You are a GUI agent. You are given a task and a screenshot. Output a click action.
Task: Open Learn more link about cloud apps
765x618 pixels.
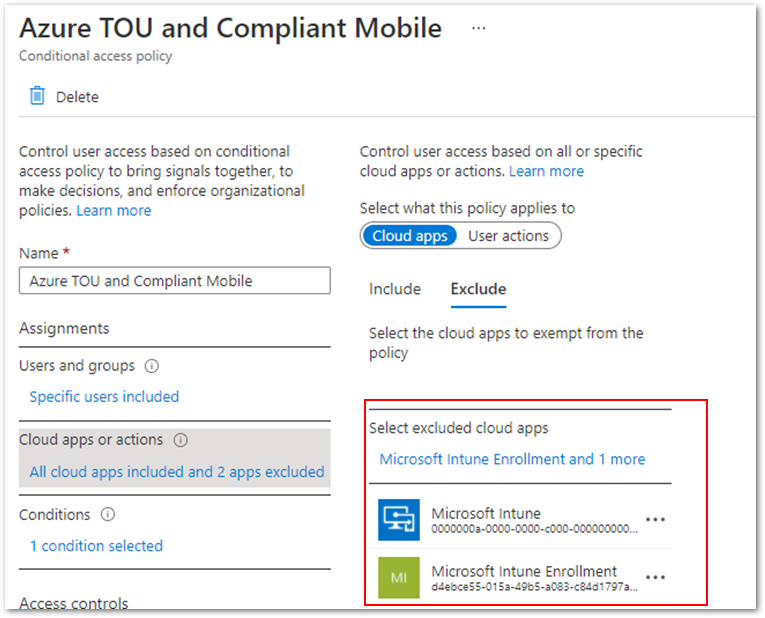point(546,171)
